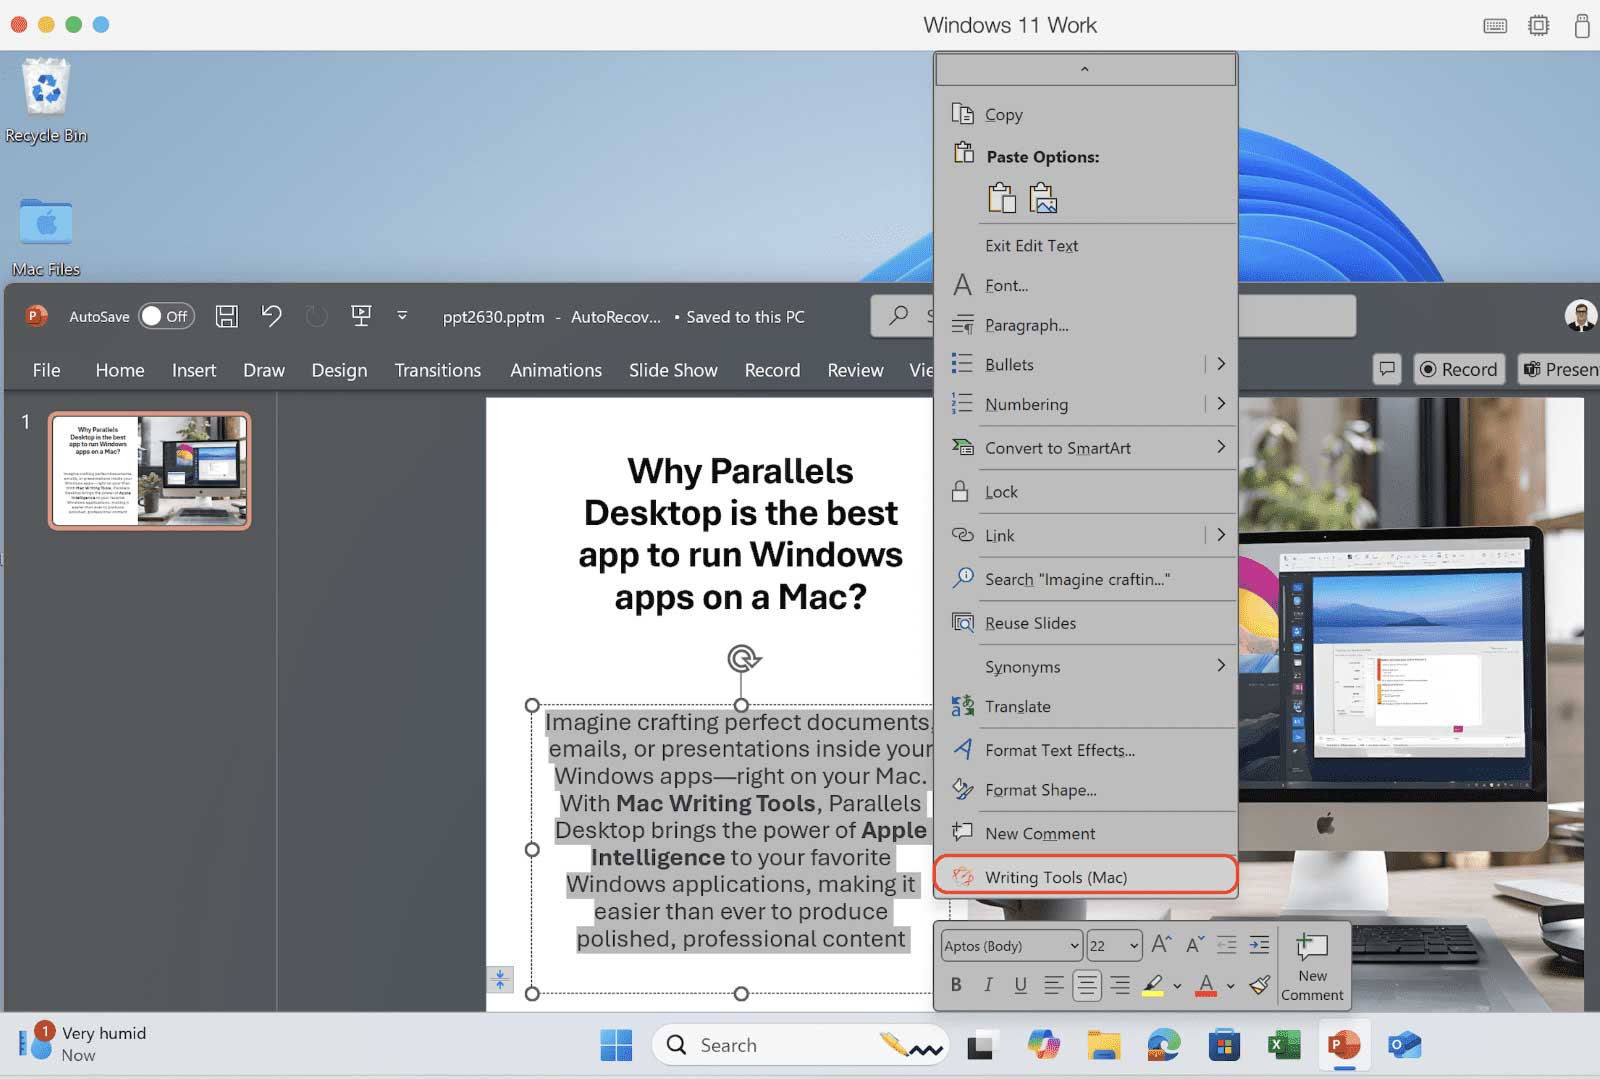Image resolution: width=1600 pixels, height=1079 pixels.
Task: Toggle AutoSave on
Action: click(166, 316)
